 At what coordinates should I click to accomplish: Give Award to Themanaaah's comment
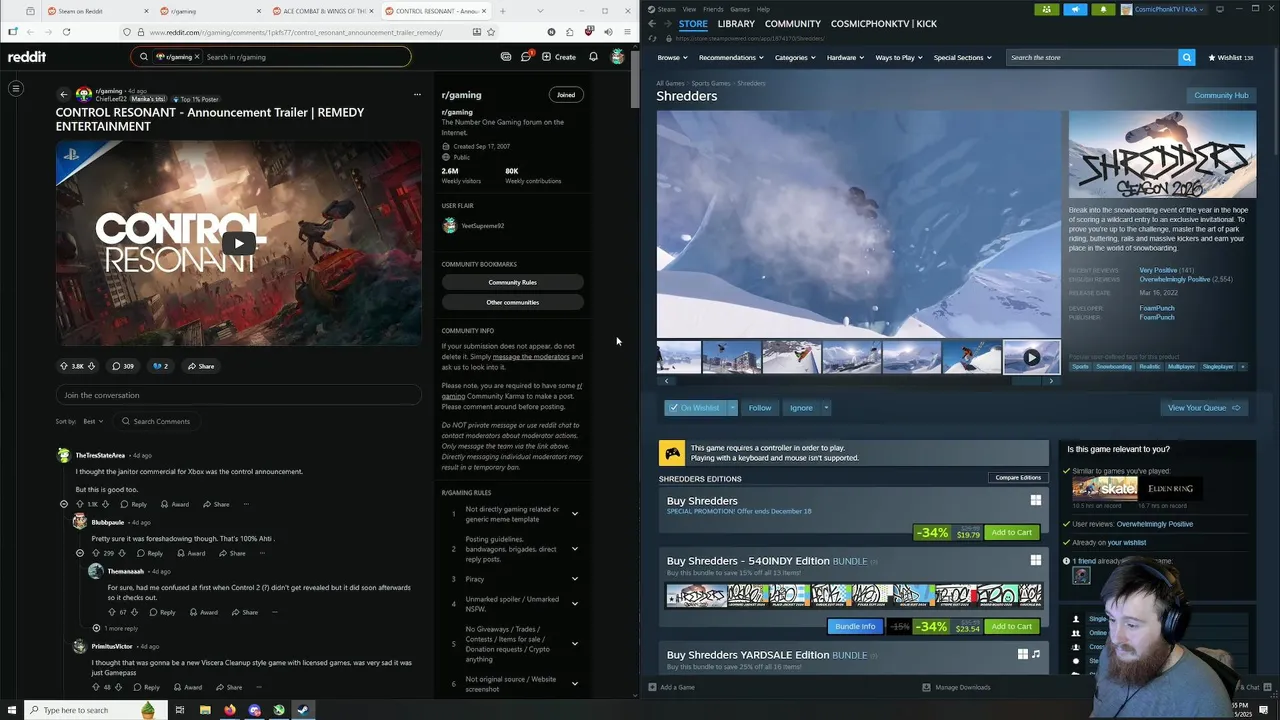[203, 612]
